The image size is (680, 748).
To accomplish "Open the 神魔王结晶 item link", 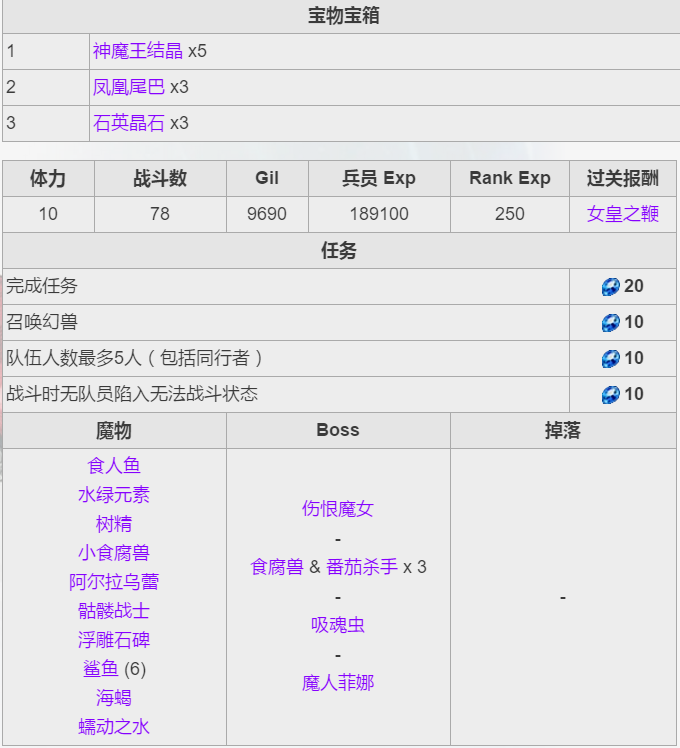I will coord(138,51).
